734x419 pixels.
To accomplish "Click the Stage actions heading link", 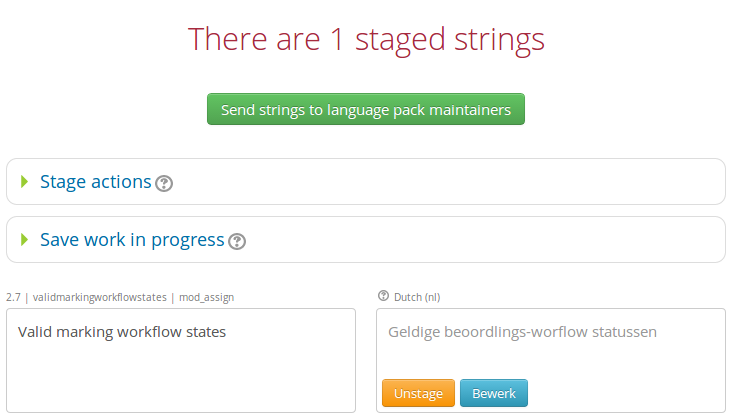I will coord(96,182).
